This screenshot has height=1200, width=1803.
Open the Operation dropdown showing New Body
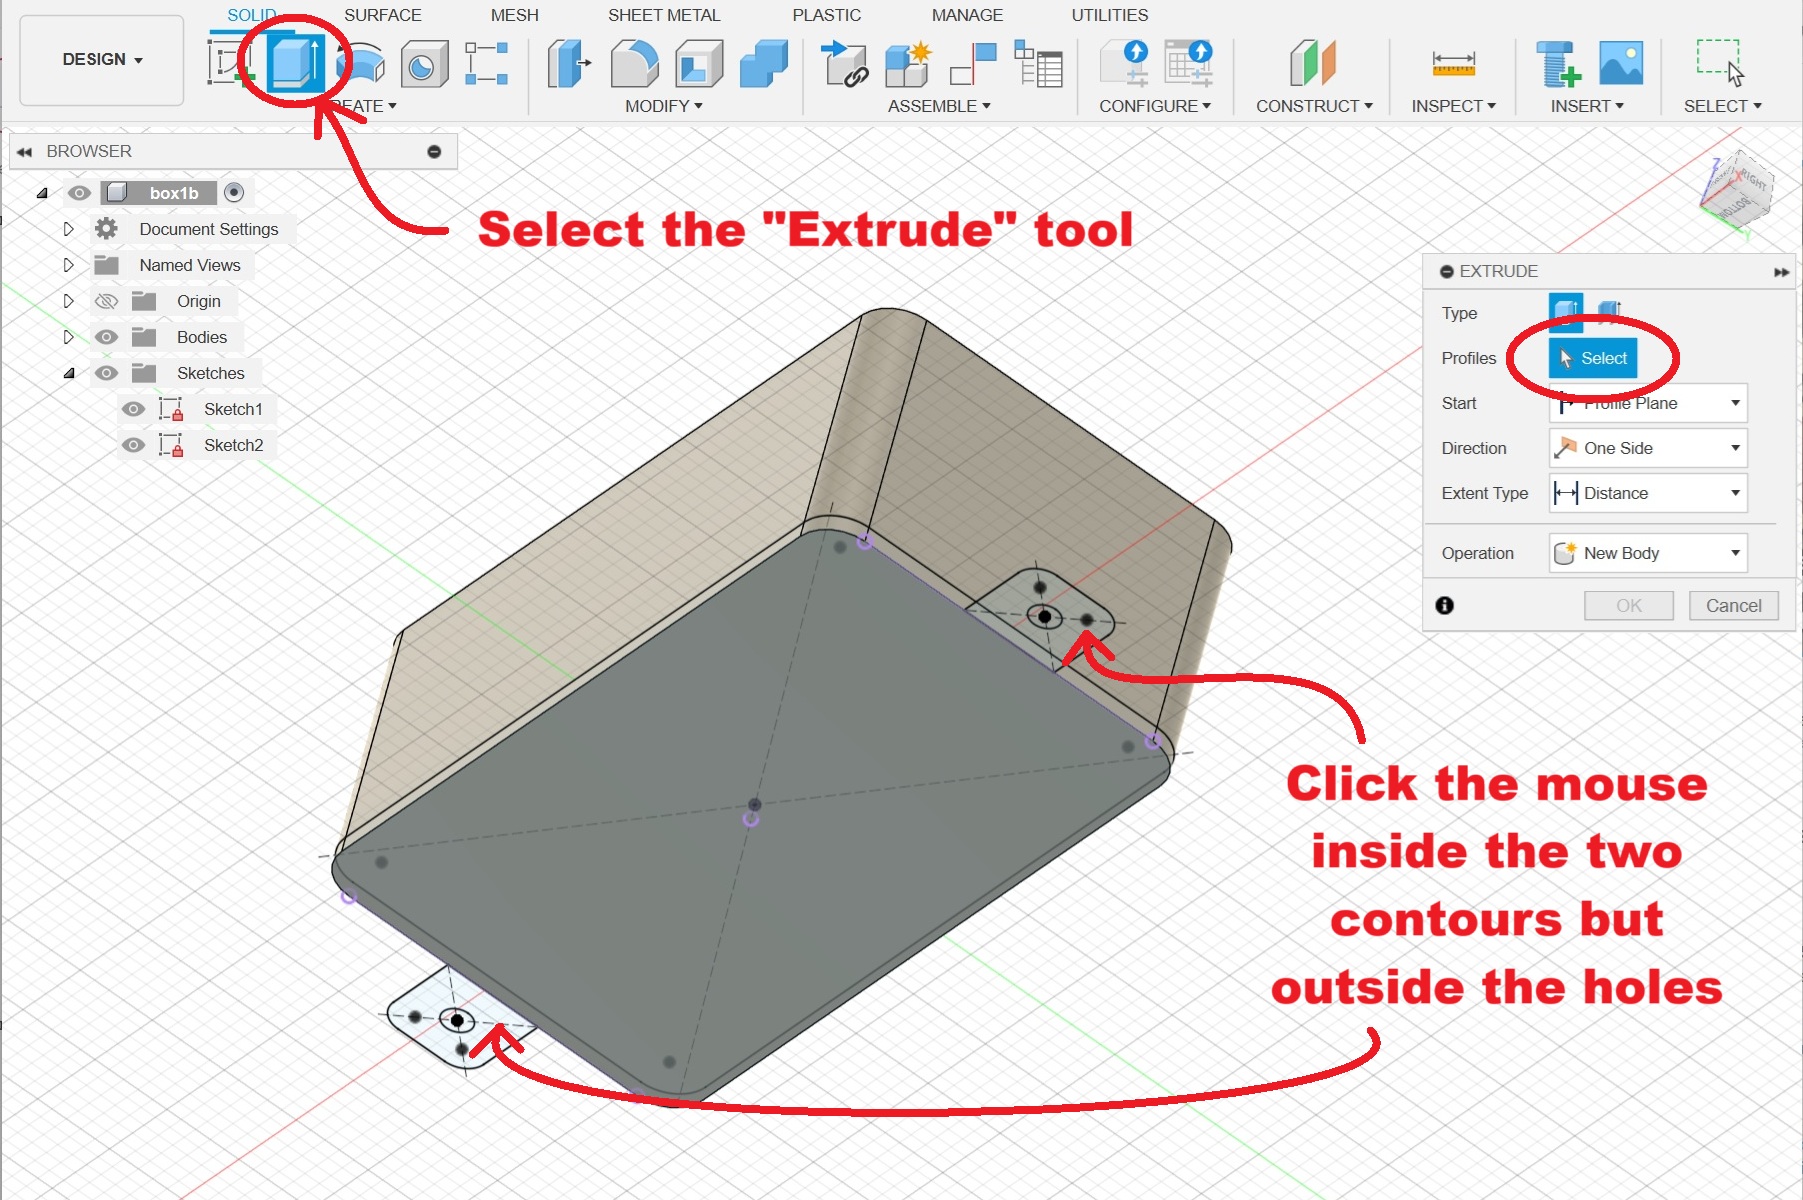1647,553
